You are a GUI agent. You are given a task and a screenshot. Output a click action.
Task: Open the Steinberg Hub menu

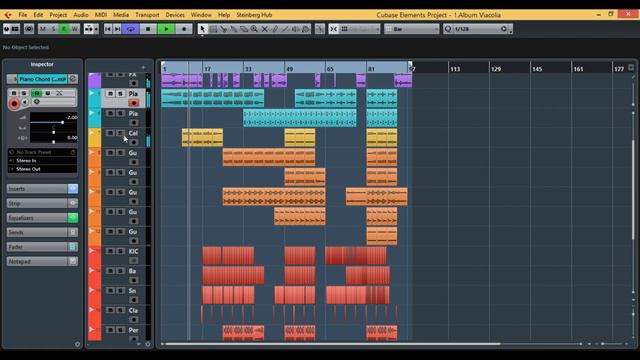(x=254, y=15)
